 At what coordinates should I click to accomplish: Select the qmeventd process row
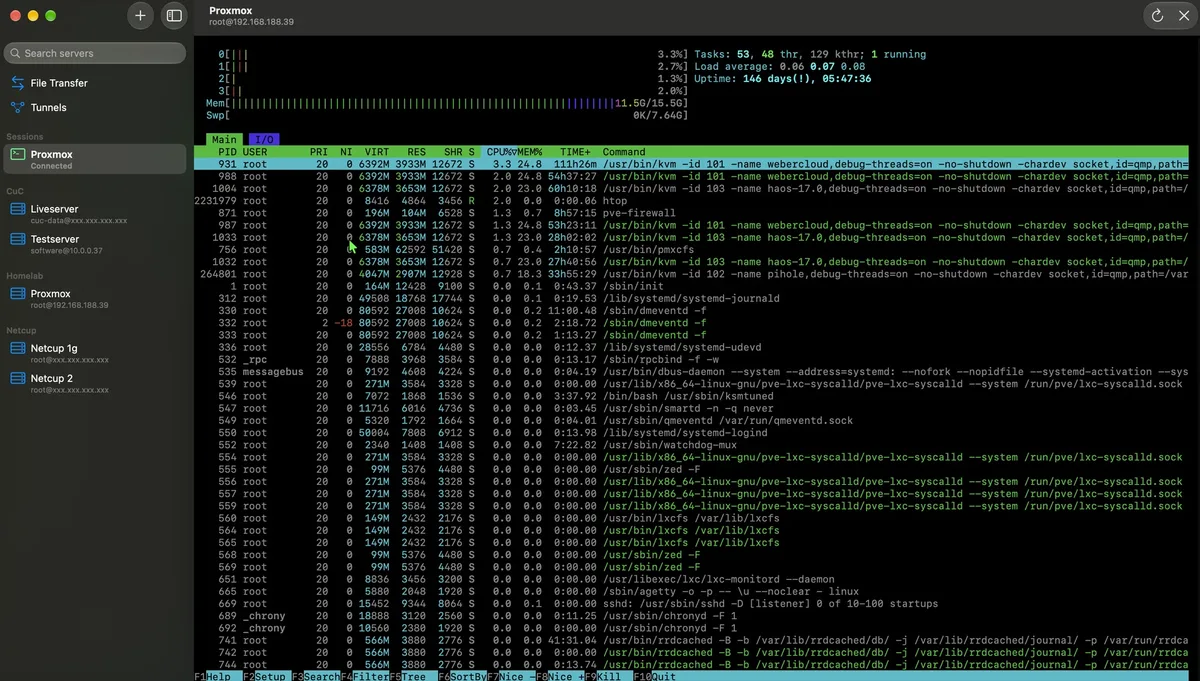click(691, 421)
